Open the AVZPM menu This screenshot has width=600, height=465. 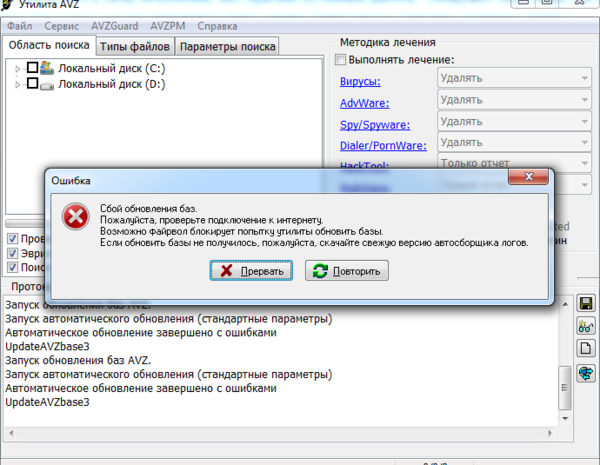point(168,26)
